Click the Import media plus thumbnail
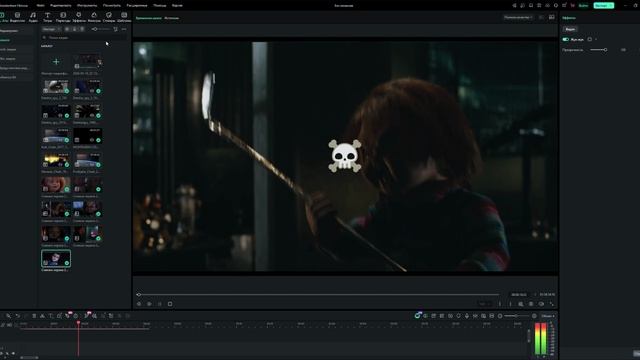 (x=56, y=62)
